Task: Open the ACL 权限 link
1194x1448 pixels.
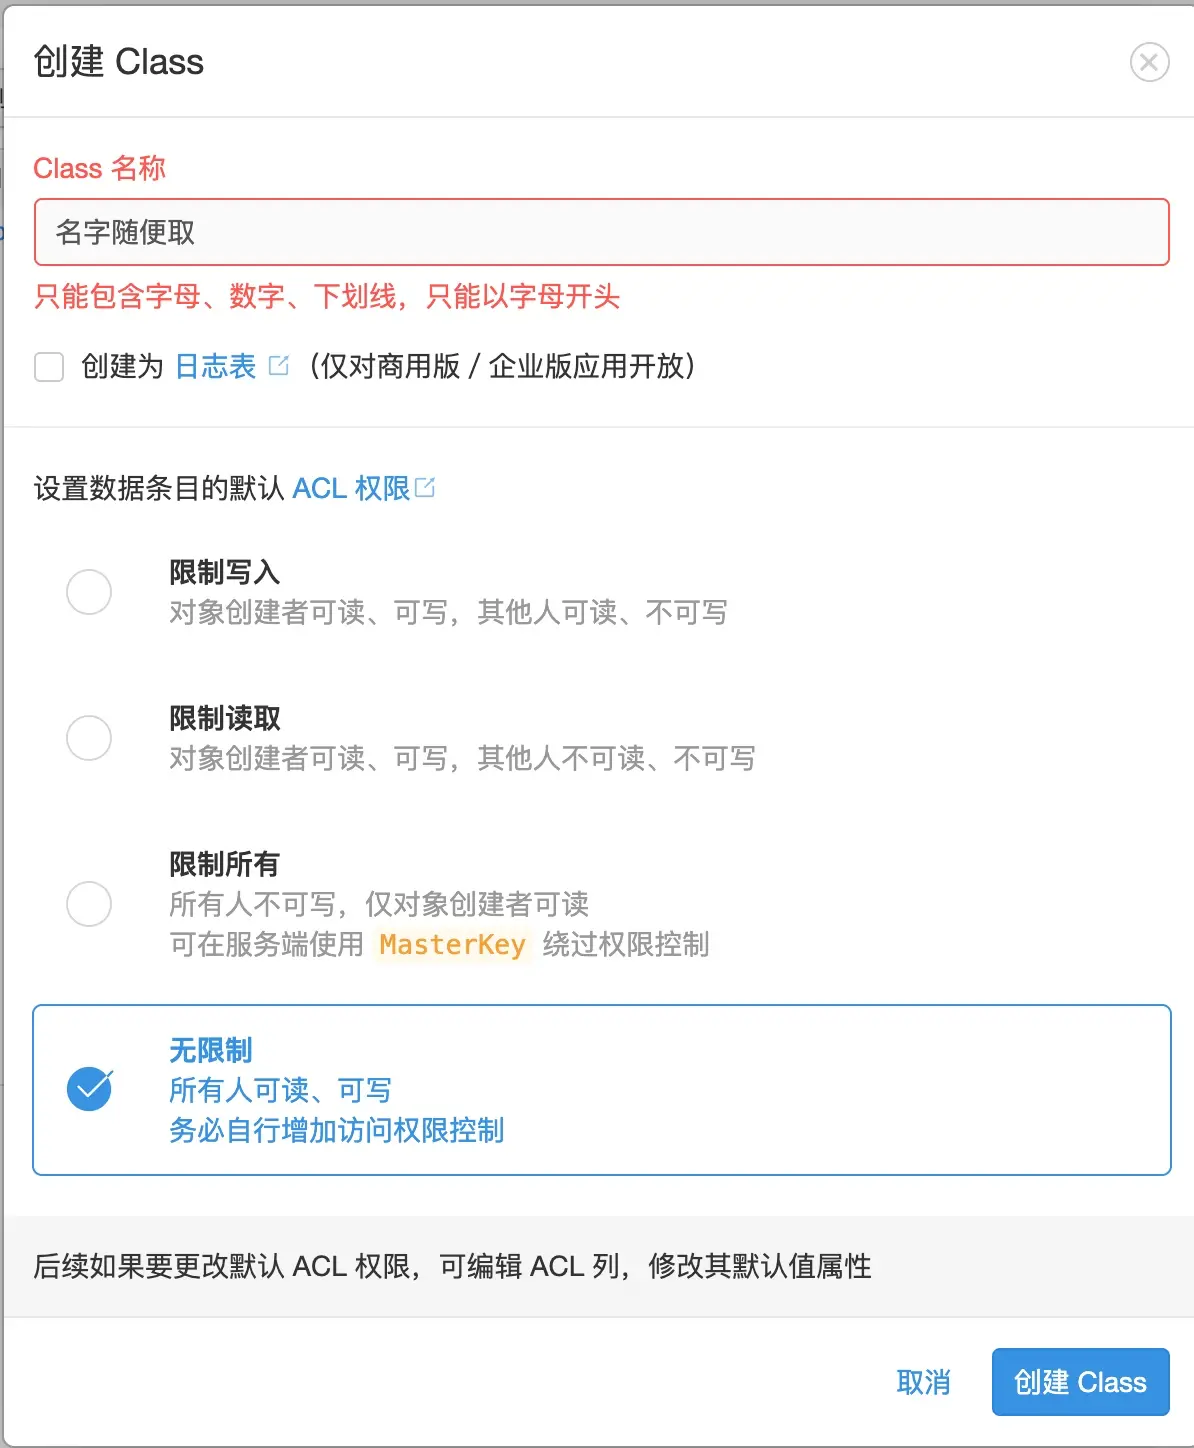Action: (x=350, y=488)
